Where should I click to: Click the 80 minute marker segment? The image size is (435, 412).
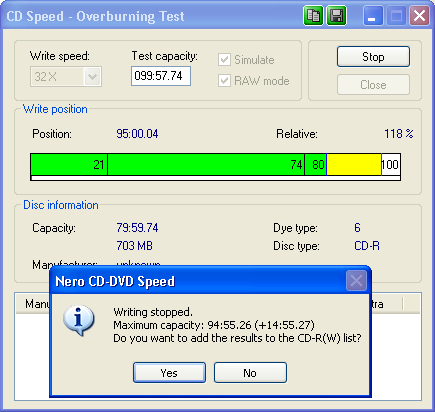point(316,165)
